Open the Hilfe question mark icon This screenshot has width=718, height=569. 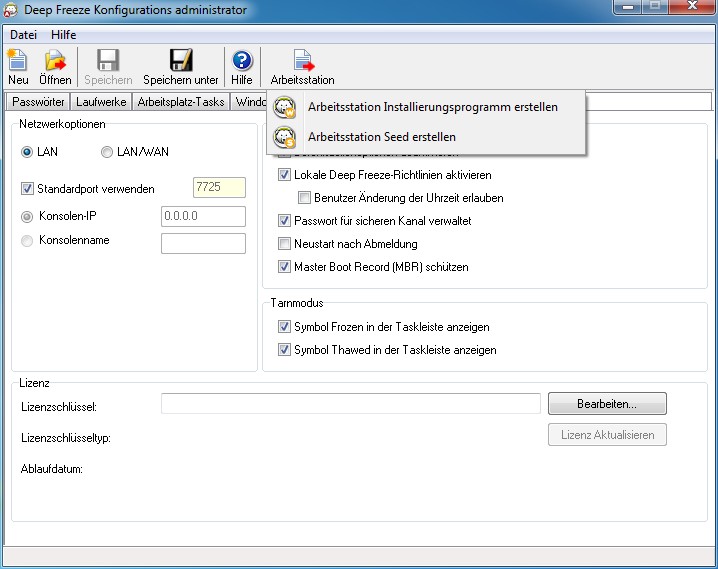coord(242,60)
